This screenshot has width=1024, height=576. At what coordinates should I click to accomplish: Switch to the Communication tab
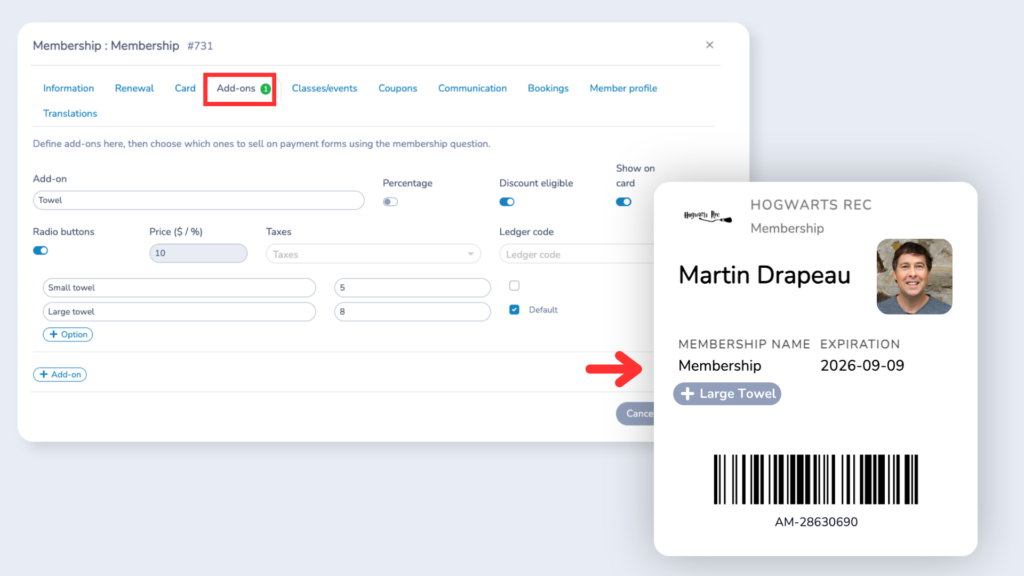pos(472,88)
